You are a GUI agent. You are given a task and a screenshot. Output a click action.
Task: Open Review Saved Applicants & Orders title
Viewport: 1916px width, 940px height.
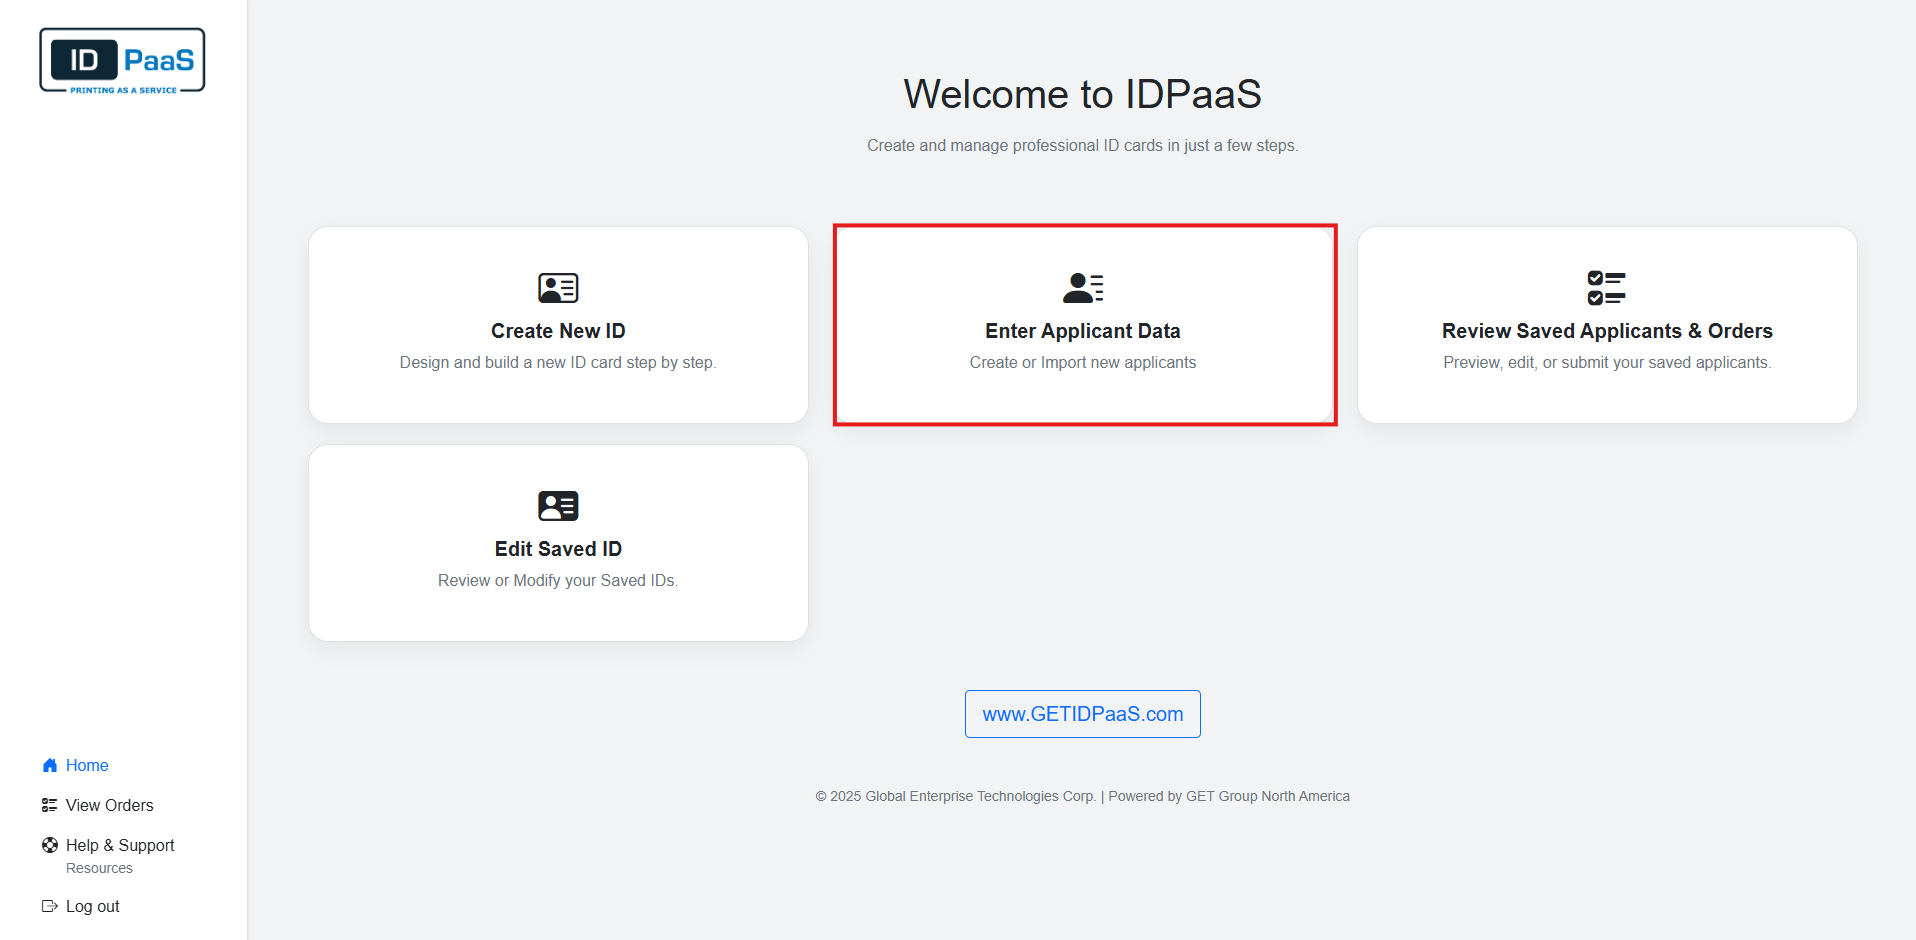[1606, 331]
